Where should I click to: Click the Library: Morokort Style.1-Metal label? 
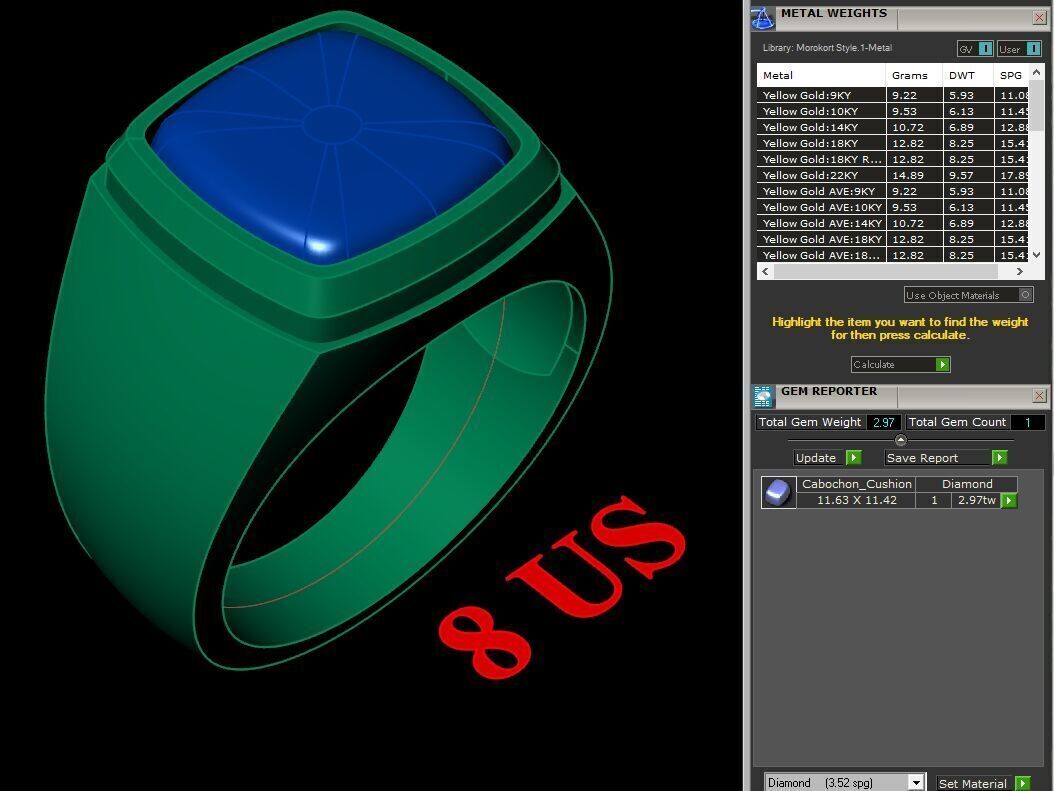point(827,48)
